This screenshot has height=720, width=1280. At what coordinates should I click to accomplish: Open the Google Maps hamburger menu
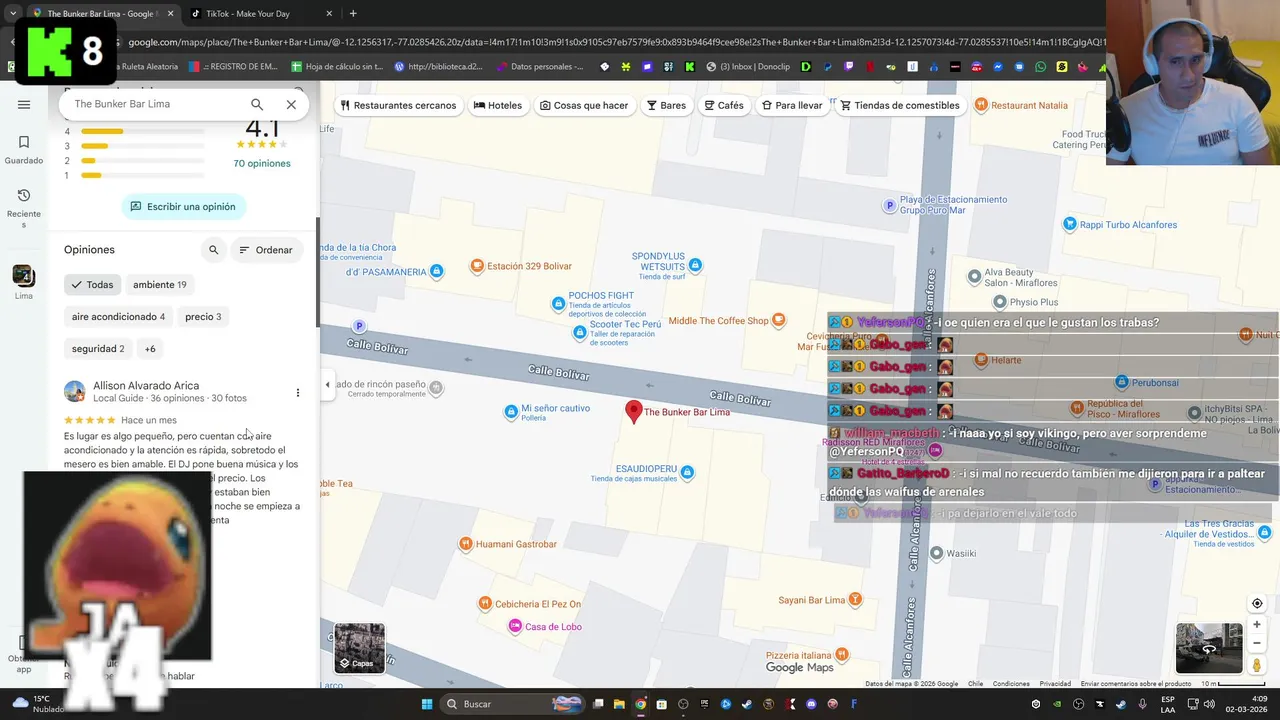pyautogui.click(x=24, y=104)
